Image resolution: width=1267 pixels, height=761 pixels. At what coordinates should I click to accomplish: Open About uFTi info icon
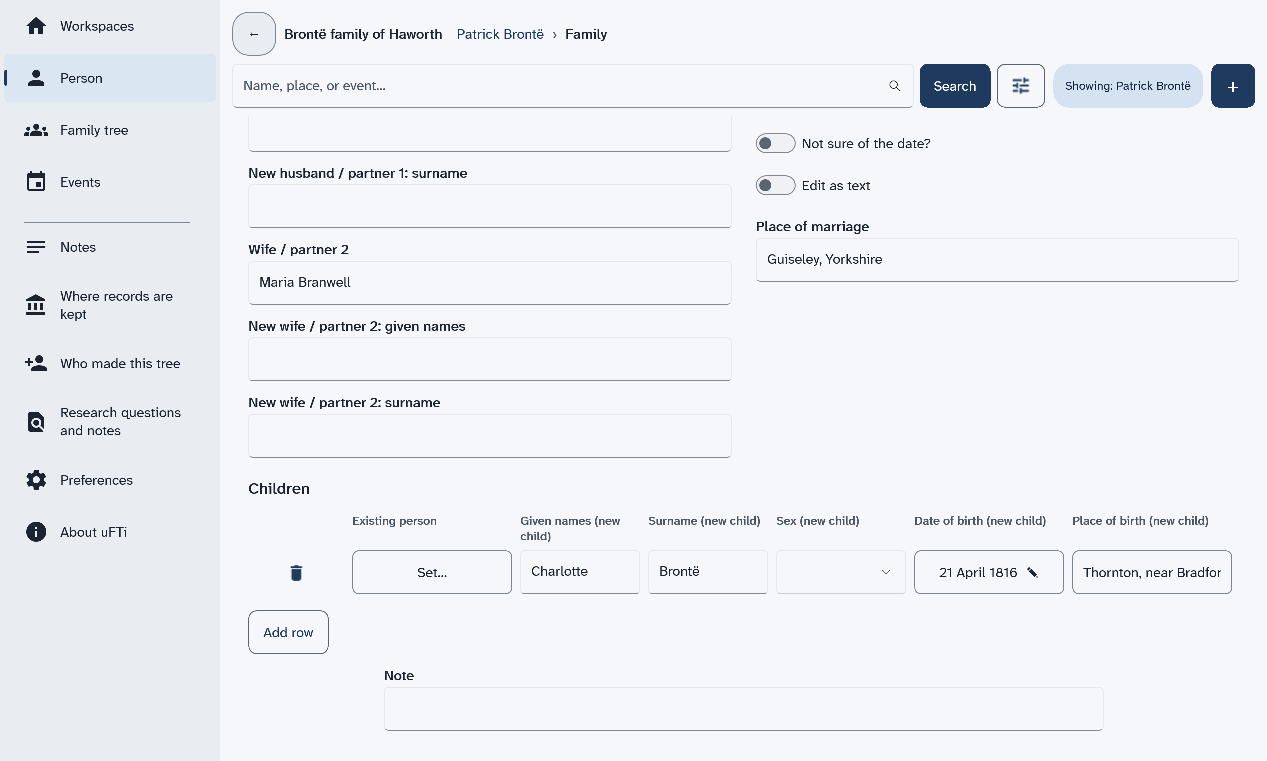click(36, 532)
